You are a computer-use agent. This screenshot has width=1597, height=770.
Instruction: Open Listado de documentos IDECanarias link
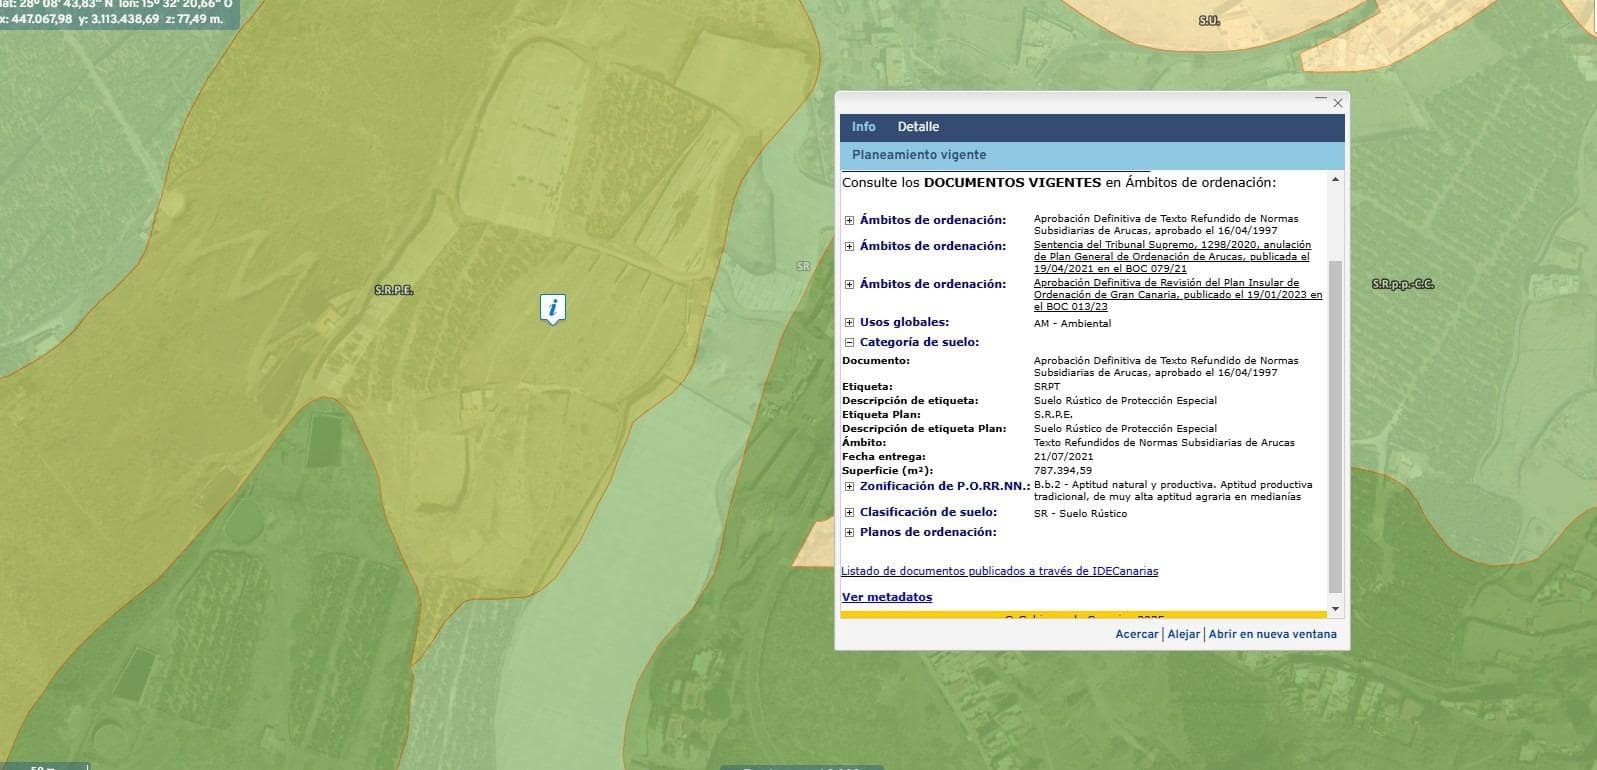(999, 572)
